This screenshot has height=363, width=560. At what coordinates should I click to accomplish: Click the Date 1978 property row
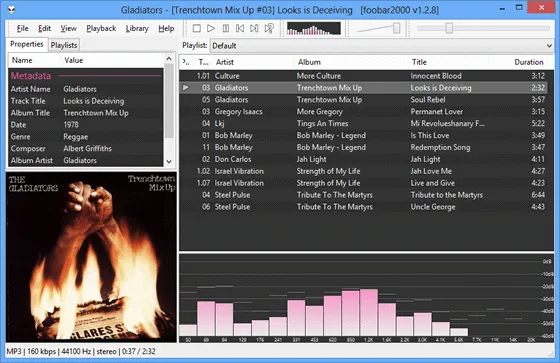coord(86,125)
